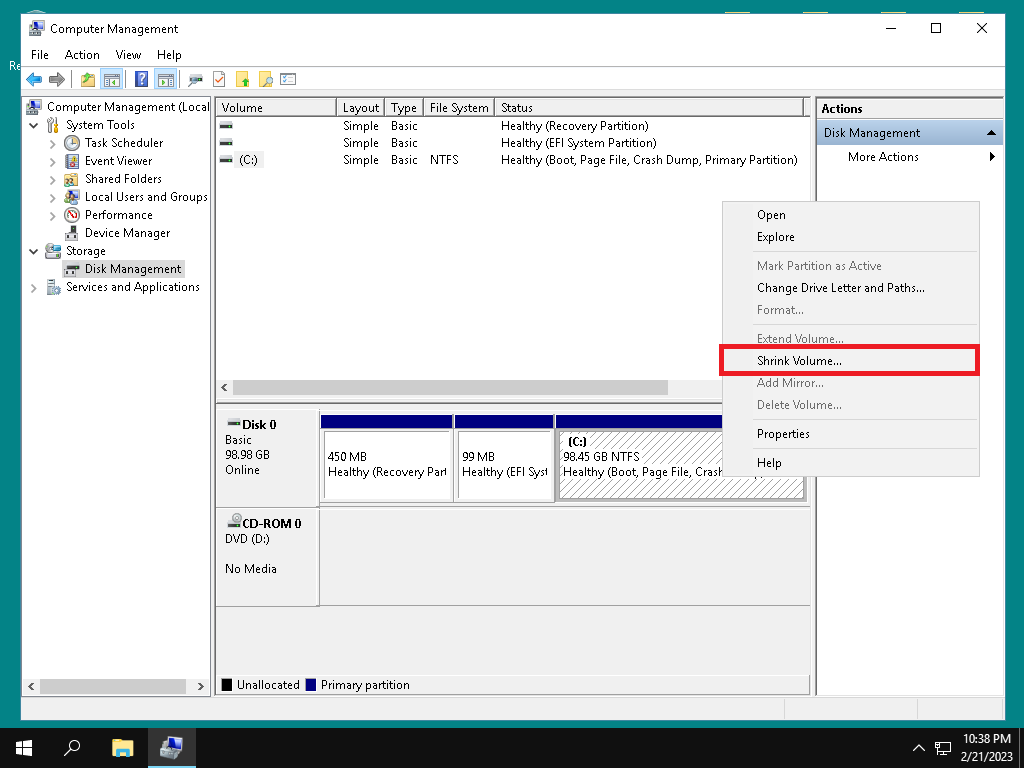
Task: Collapse the System Tools tree node
Action: 34,125
